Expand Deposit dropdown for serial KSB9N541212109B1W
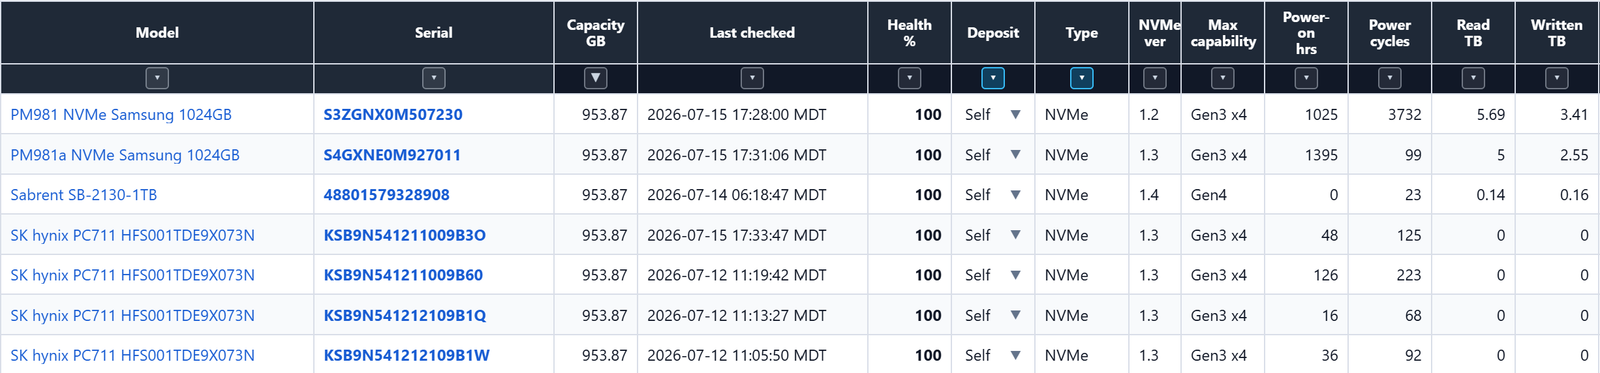1600x373 pixels. click(1015, 355)
